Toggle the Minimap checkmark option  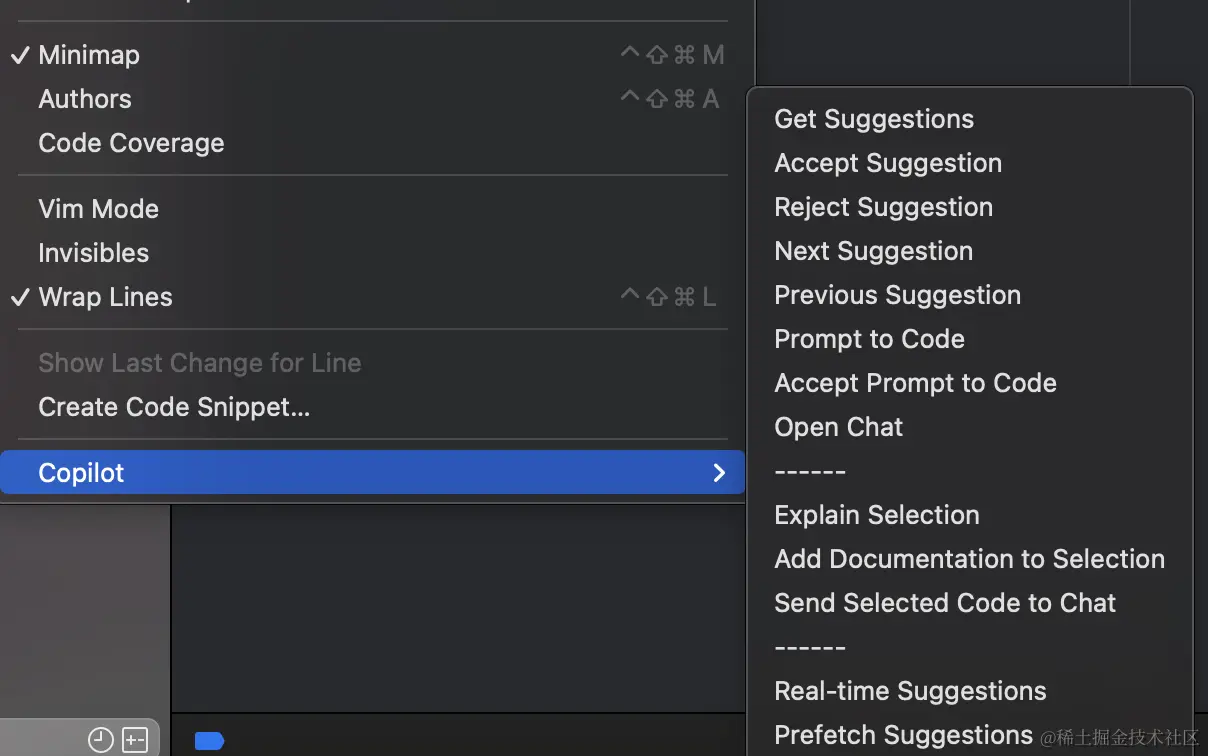click(89, 55)
